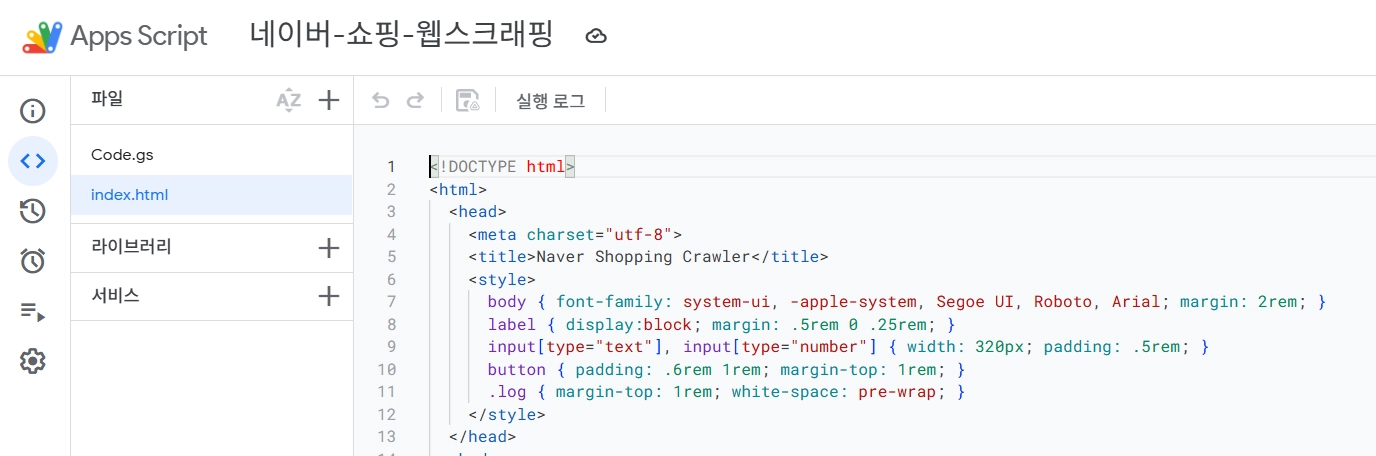Click the save project icon
Viewport: 1376px width, 456px height.
pos(467,100)
